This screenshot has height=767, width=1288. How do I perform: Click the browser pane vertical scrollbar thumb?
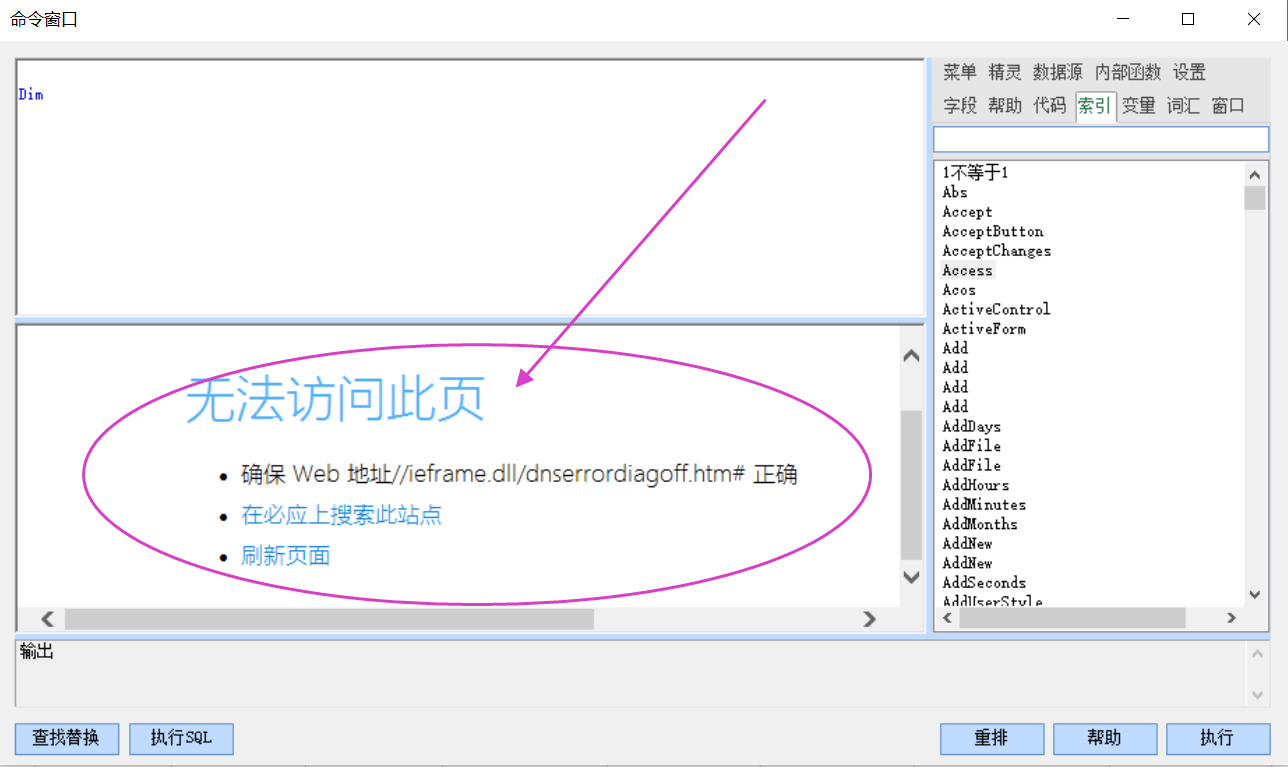pyautogui.click(x=911, y=484)
